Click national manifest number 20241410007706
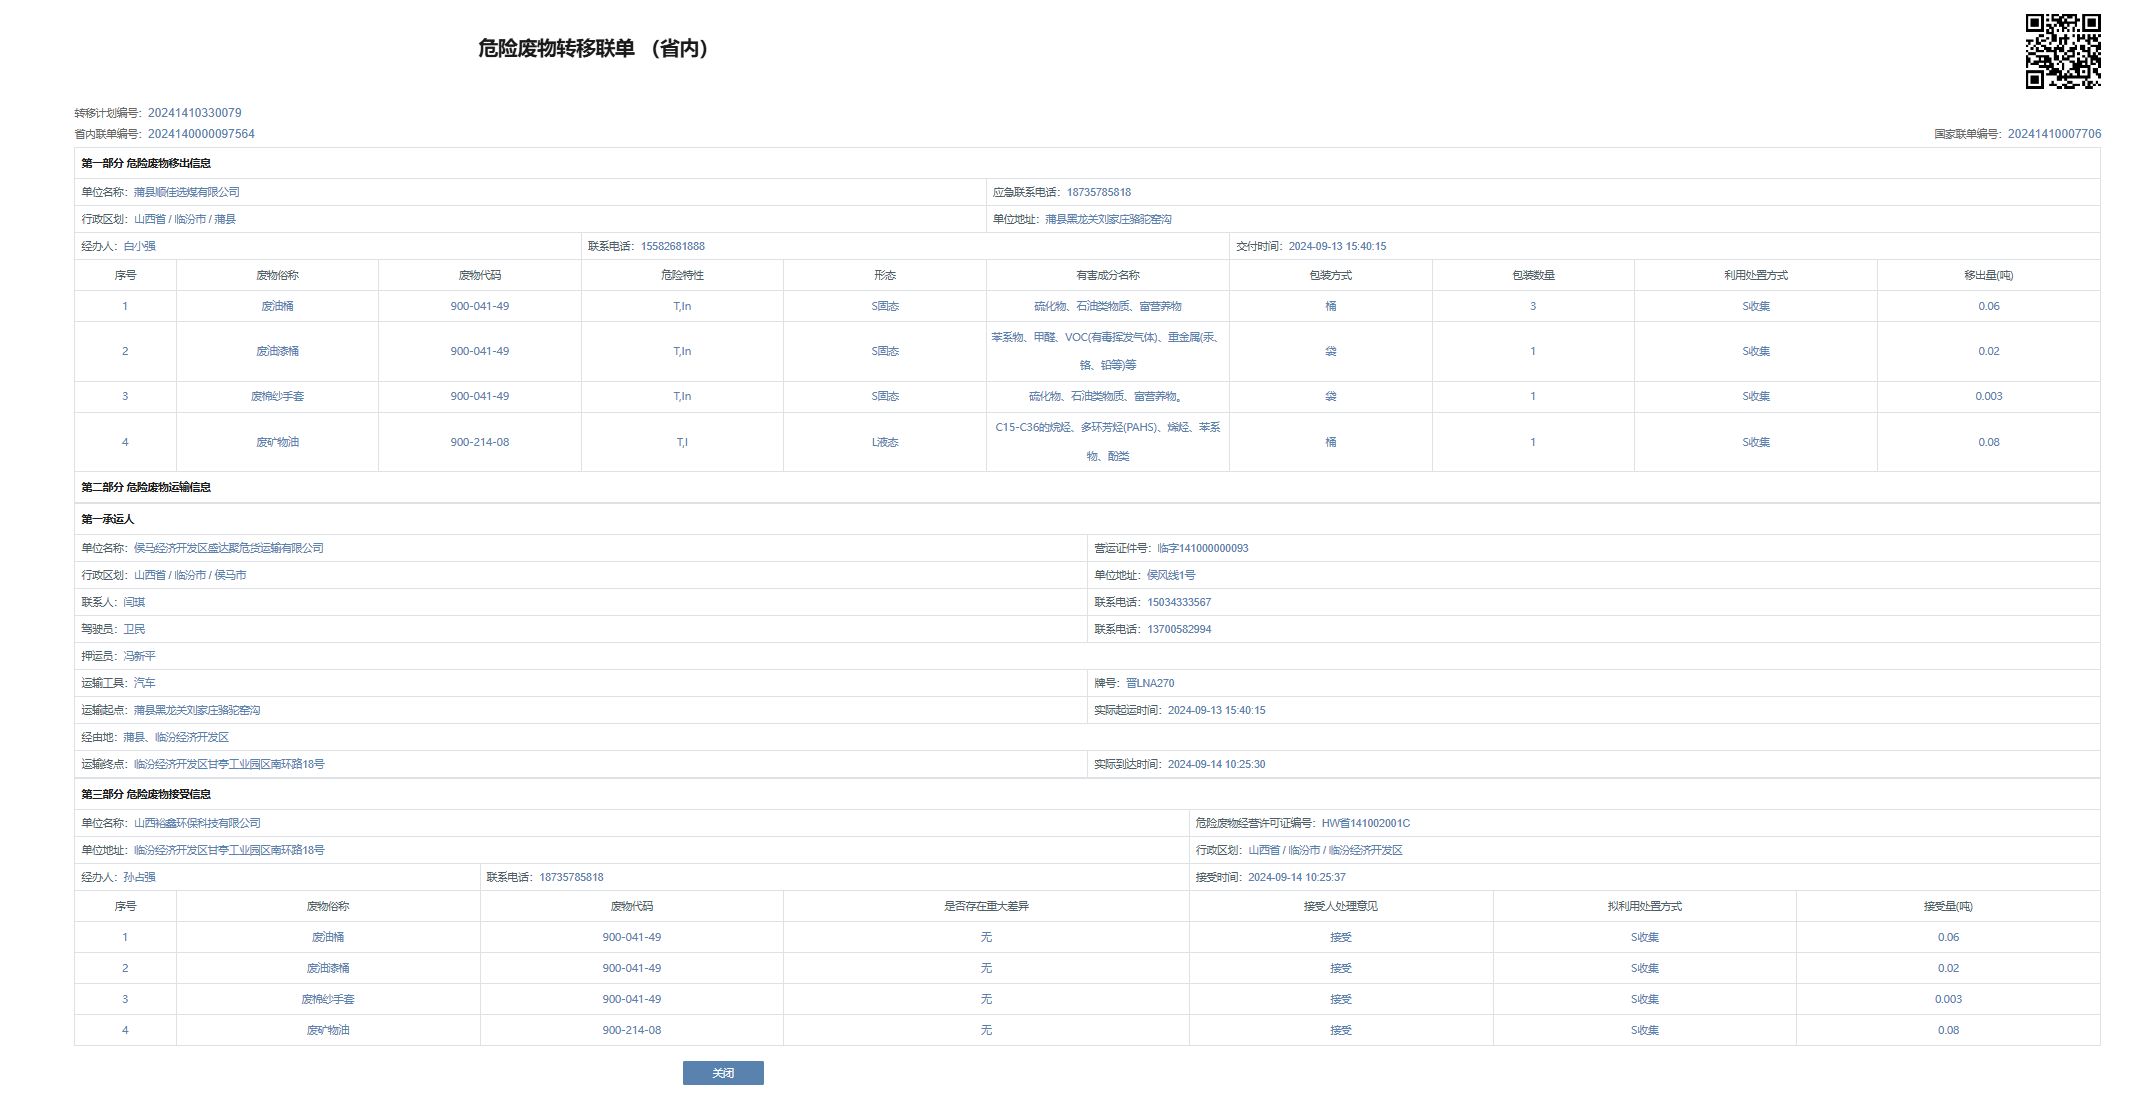 point(2053,134)
